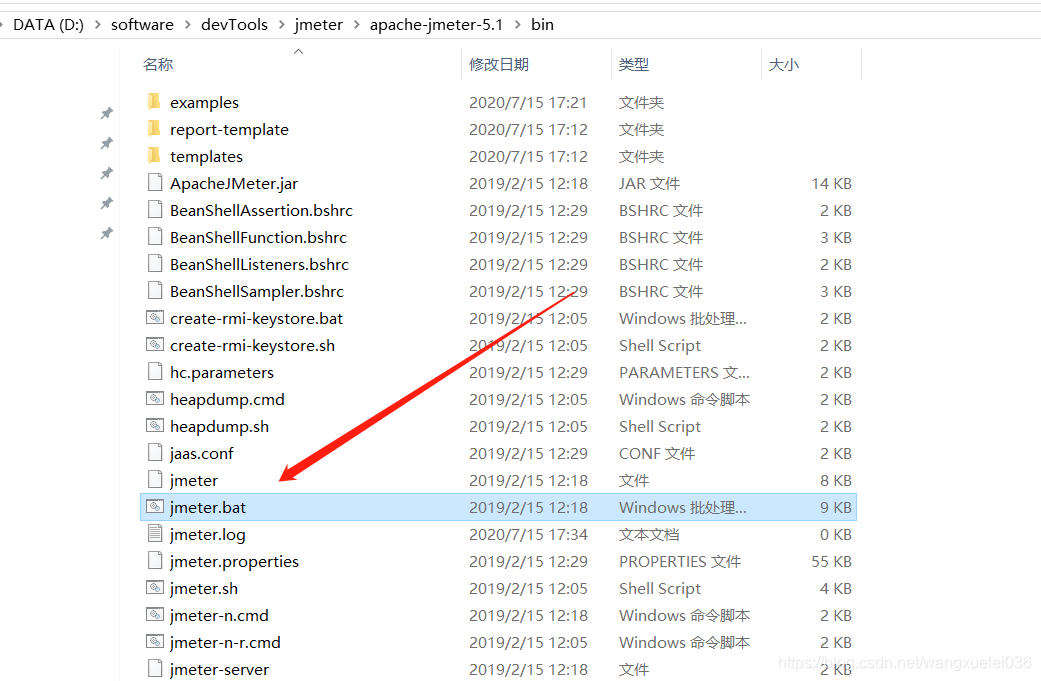Click the jmeter.sh script icon
The width and height of the screenshot is (1041, 681).
click(x=155, y=588)
